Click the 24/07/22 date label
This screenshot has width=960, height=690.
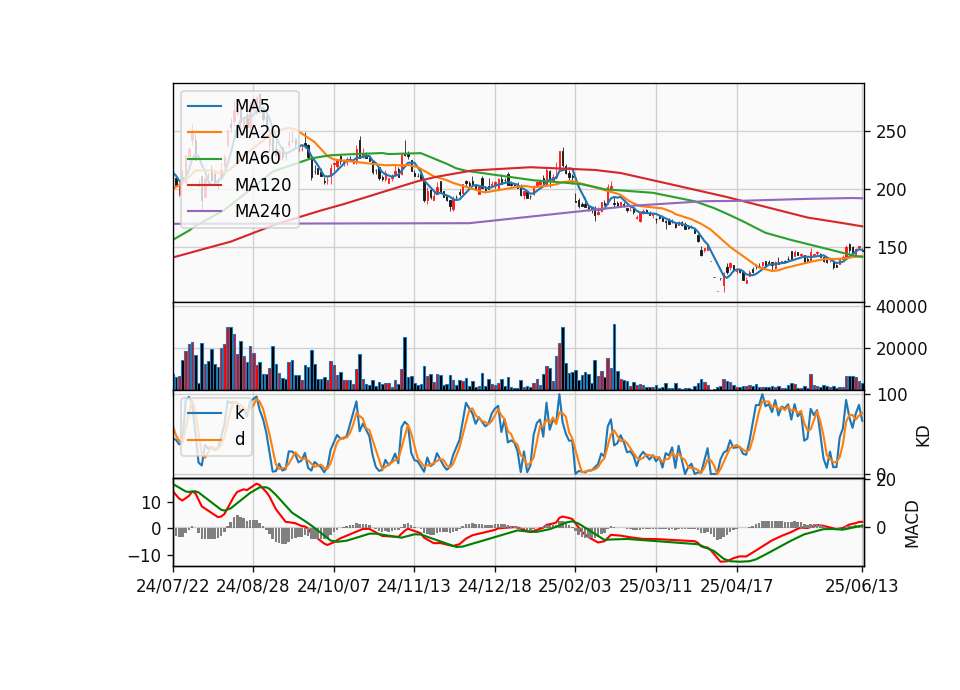coord(173,586)
